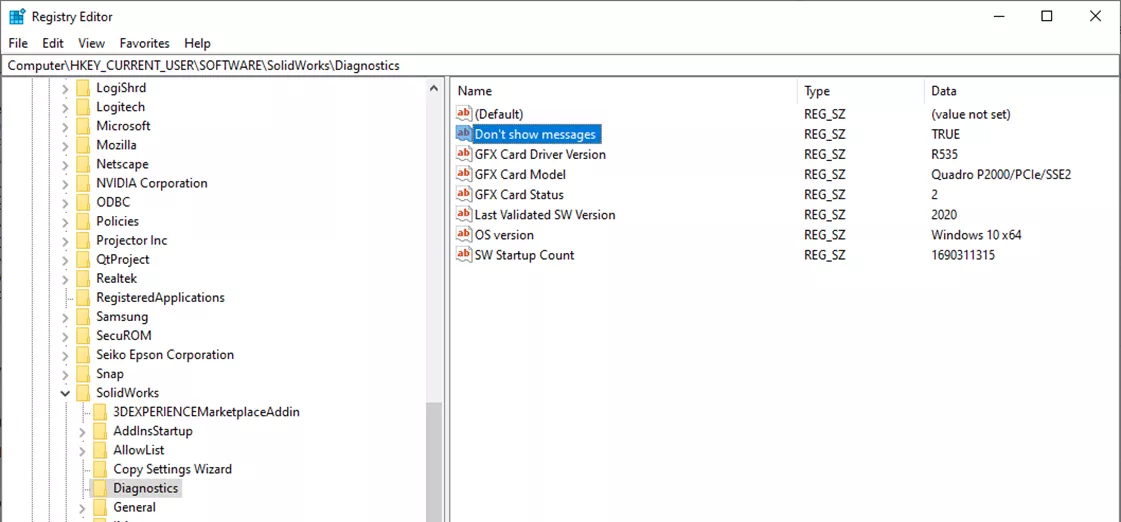The height and width of the screenshot is (522, 1121).
Task: Expand the ODBC key
Action: point(65,202)
